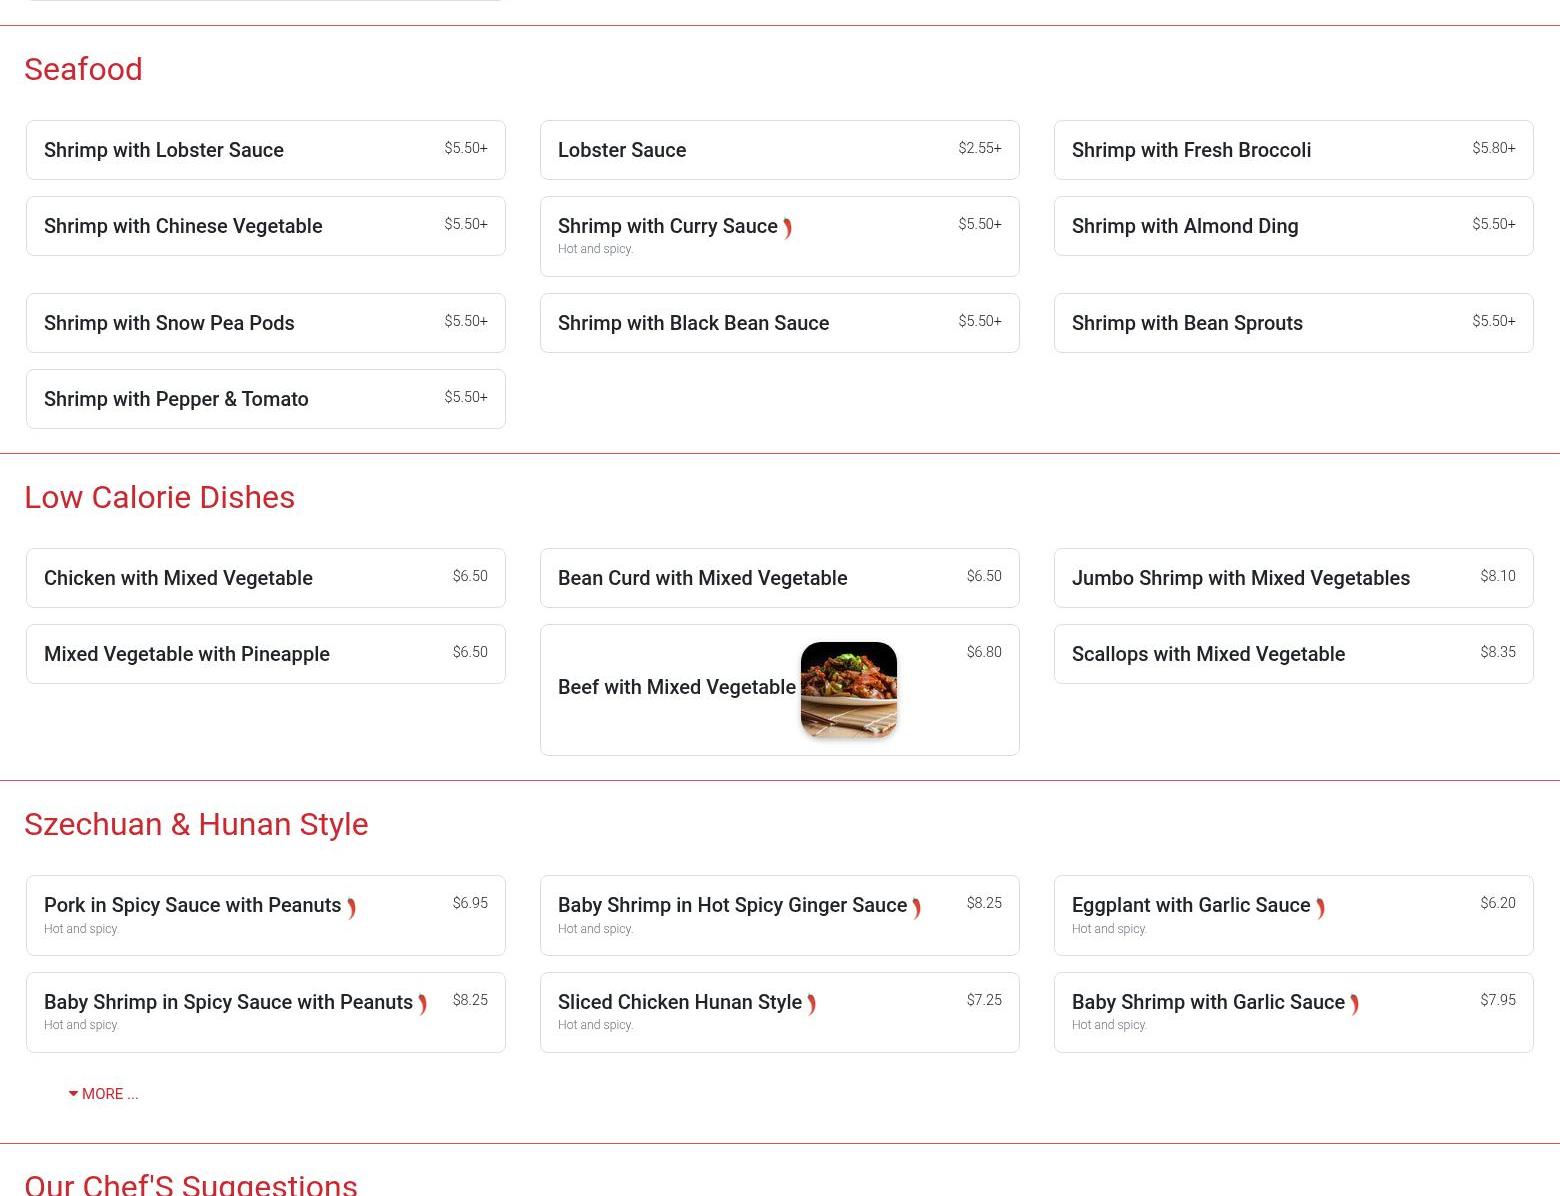Click spicy icon next to Pork in Spicy Sauce
This screenshot has height=1196, width=1560.
(351, 908)
